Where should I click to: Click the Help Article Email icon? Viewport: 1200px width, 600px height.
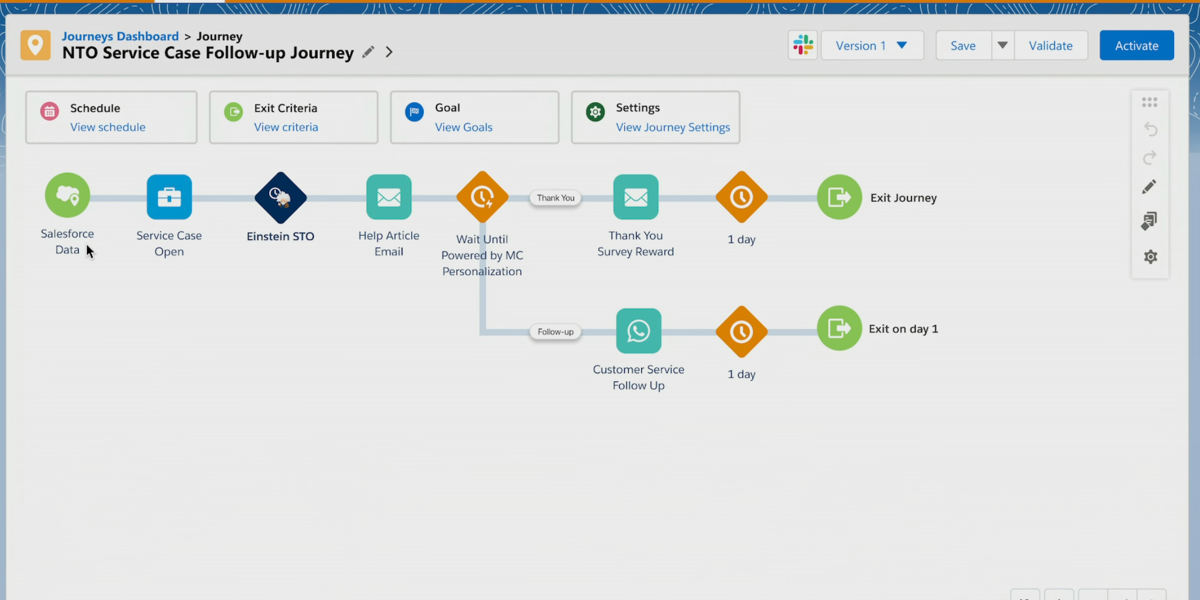pyautogui.click(x=389, y=197)
